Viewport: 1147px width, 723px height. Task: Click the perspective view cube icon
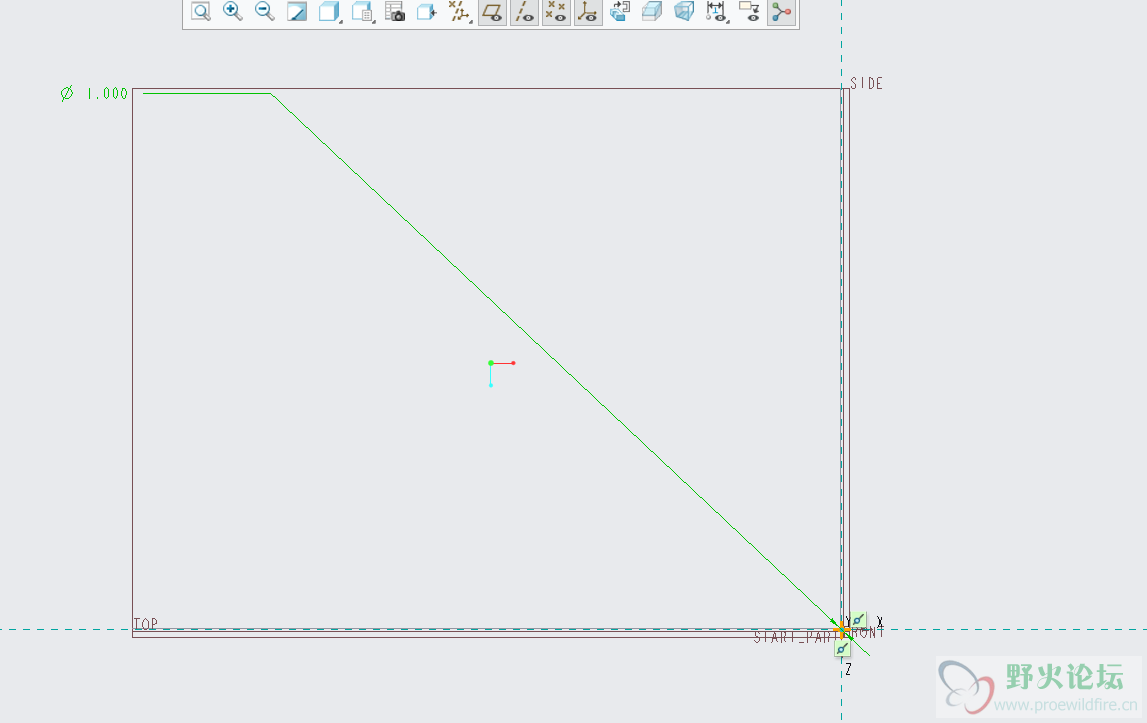click(x=684, y=11)
